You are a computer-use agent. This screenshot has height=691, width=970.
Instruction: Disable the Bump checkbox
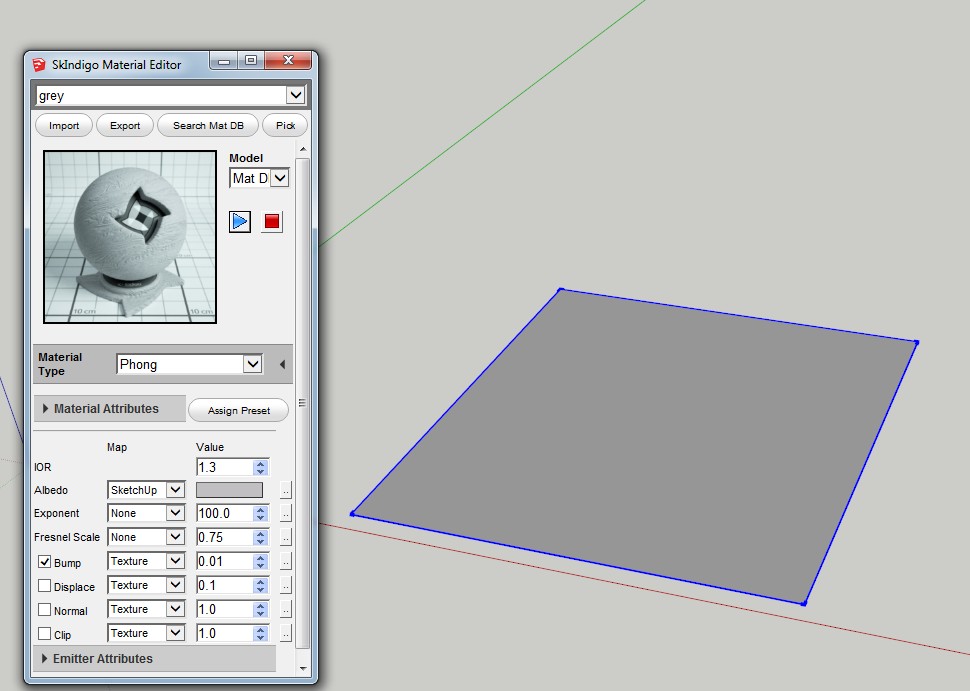click(44, 562)
